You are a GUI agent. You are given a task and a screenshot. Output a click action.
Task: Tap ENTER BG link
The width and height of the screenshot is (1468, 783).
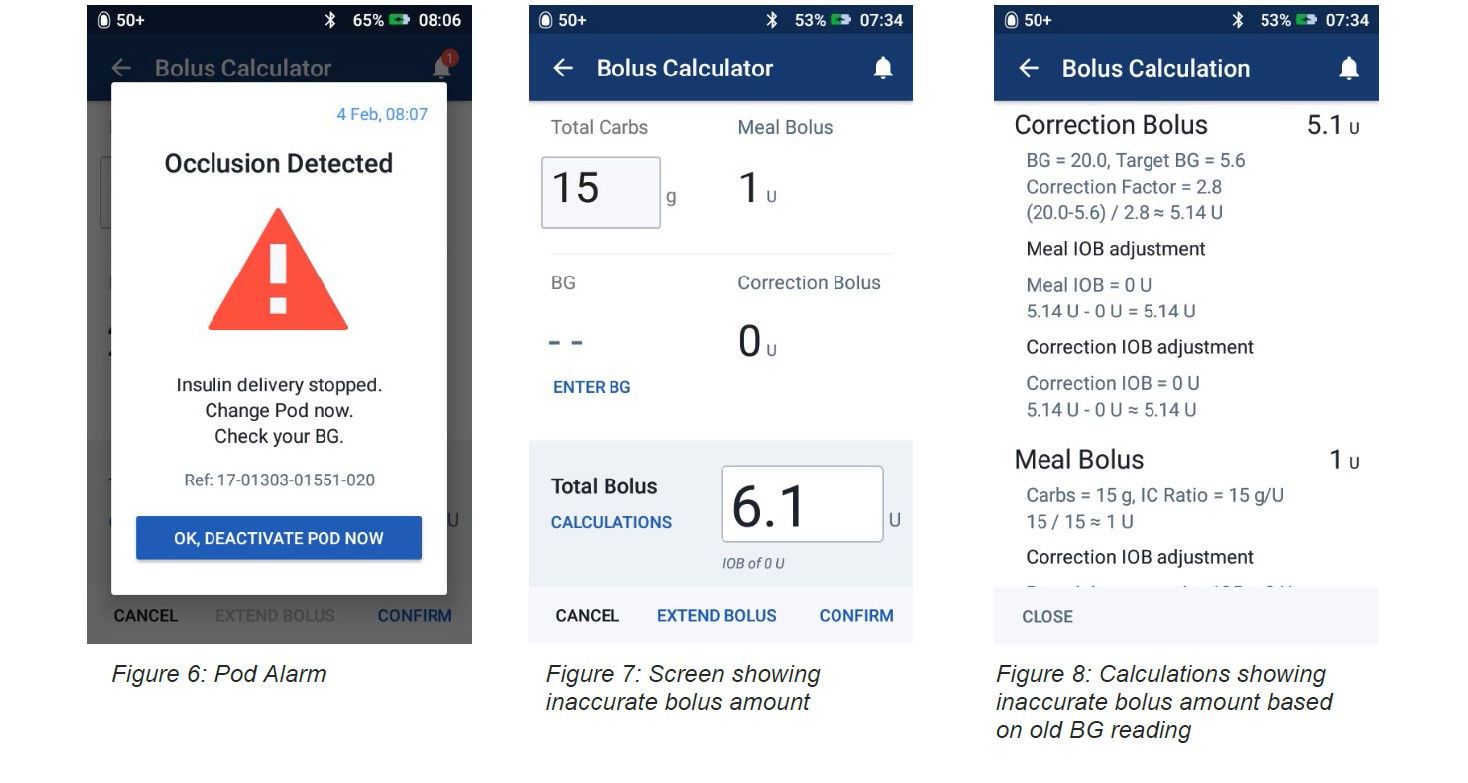click(x=592, y=387)
